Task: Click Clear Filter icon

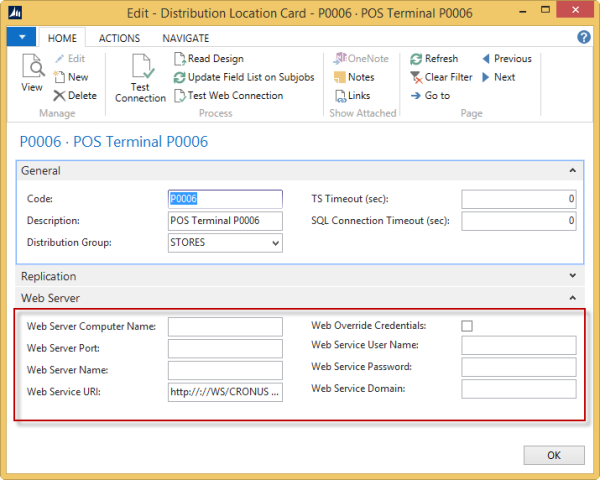Action: pos(440,77)
